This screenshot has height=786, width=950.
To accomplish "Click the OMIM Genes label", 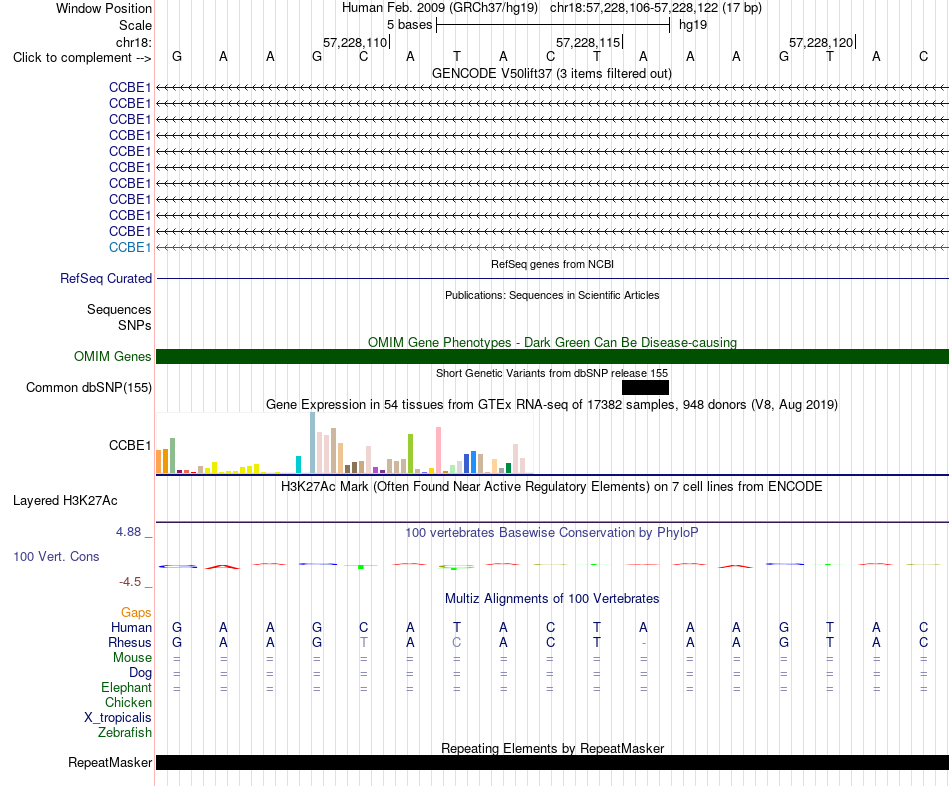I will [x=112, y=356].
